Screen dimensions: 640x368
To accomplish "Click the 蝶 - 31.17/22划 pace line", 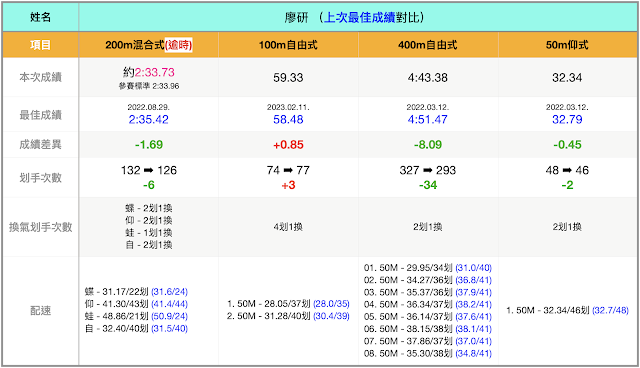I will [x=136, y=292].
